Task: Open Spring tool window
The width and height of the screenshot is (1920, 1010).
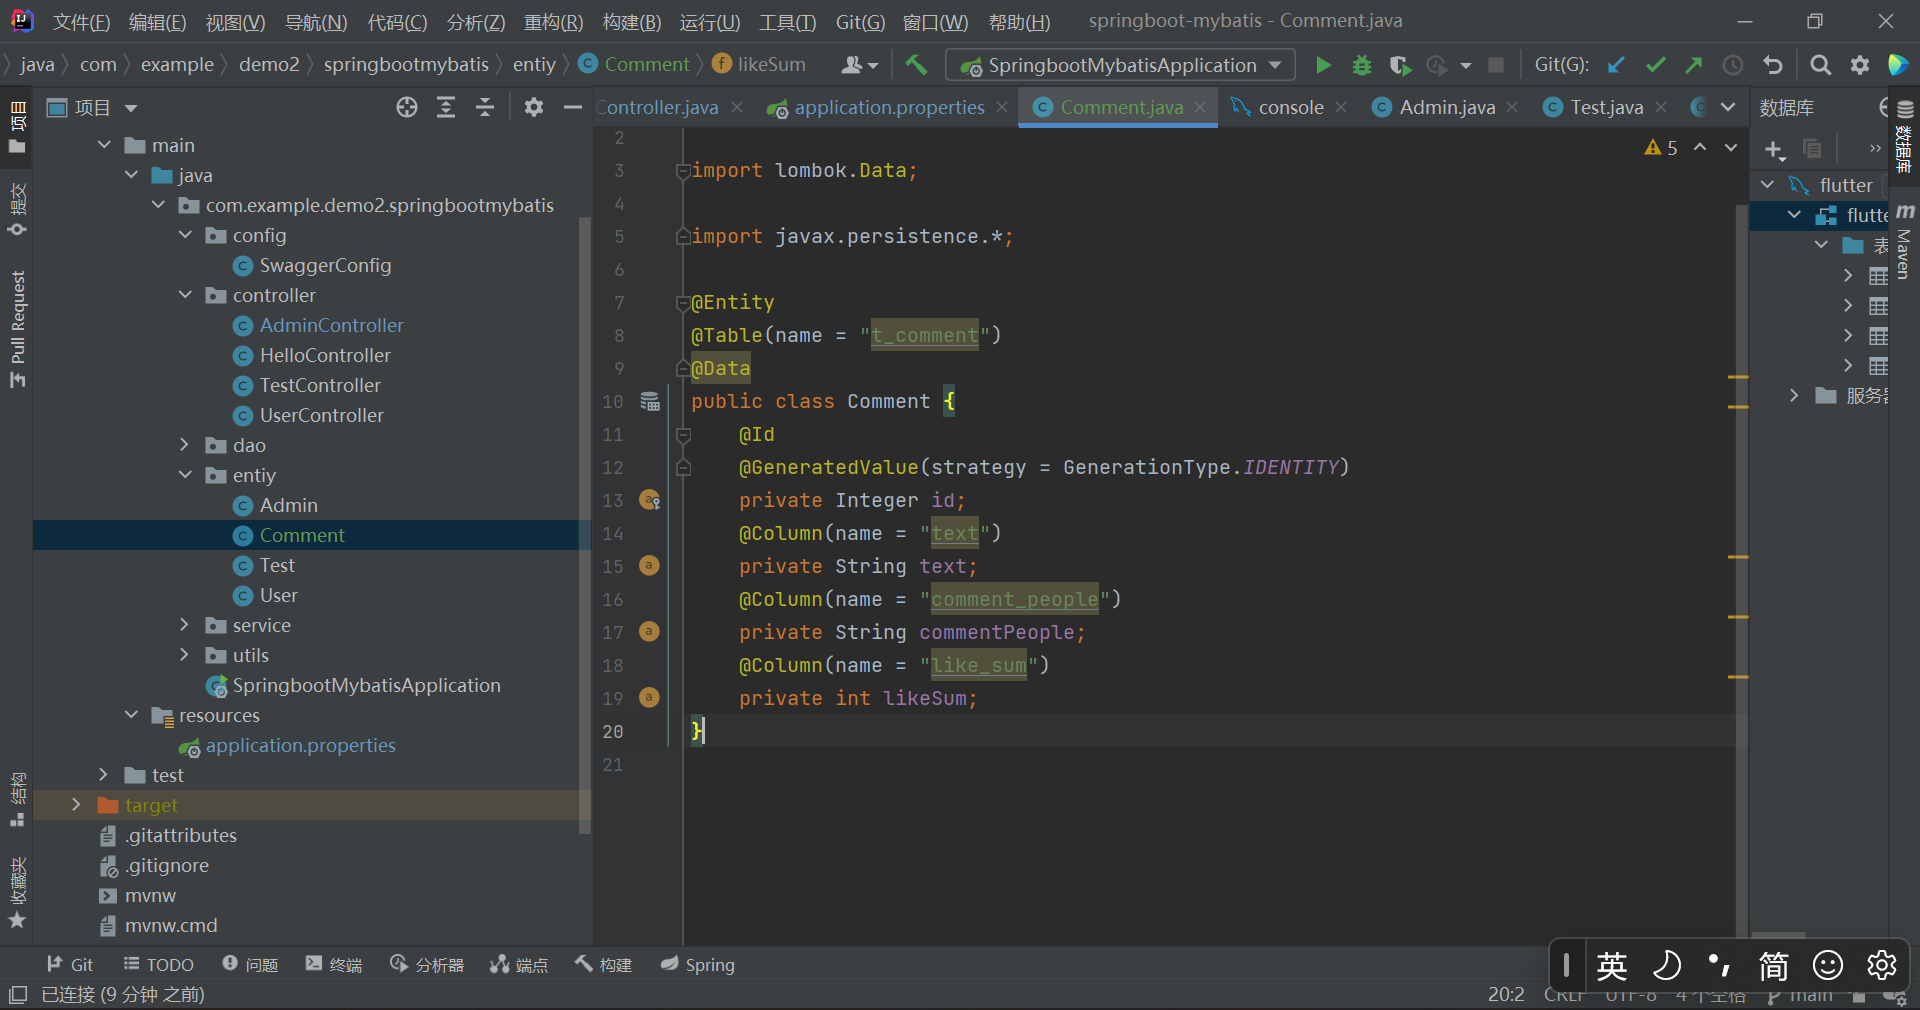Action: (697, 965)
